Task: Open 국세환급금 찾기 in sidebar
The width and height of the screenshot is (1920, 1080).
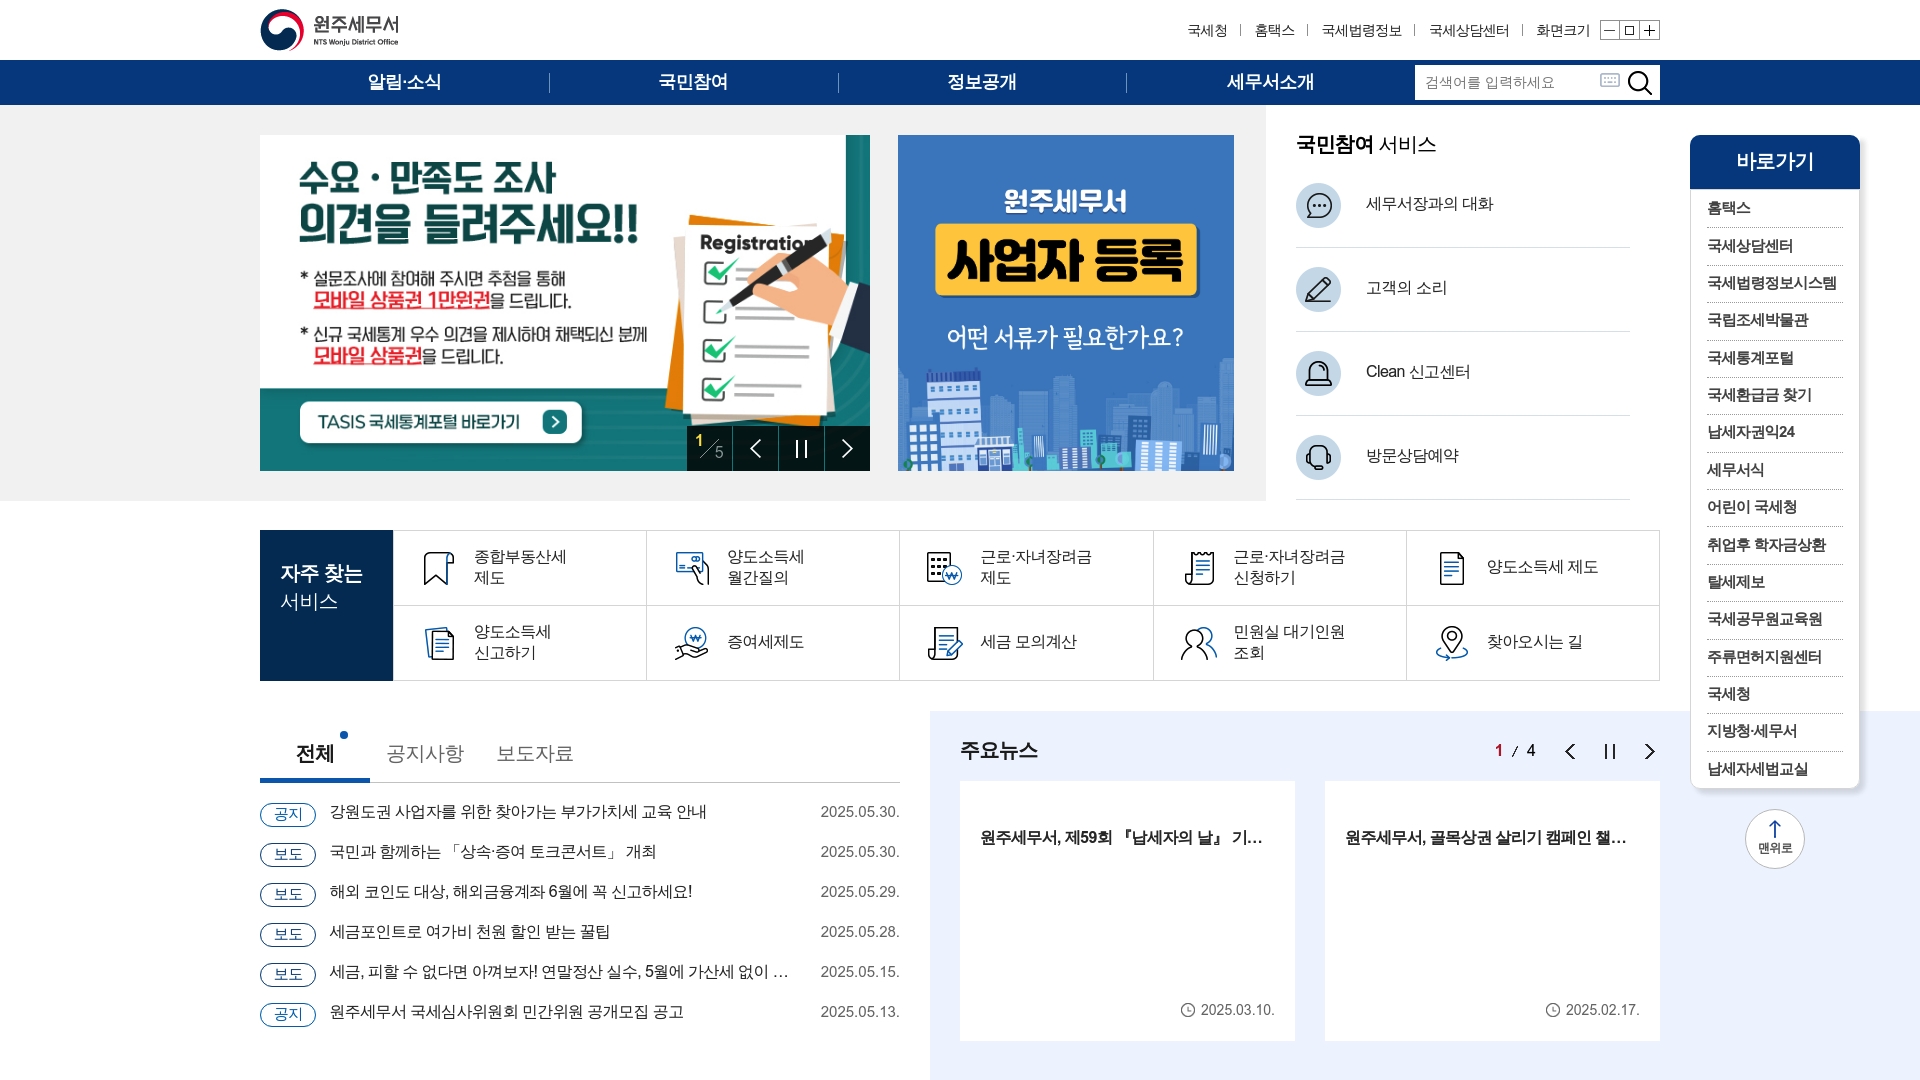Action: click(x=1775, y=395)
